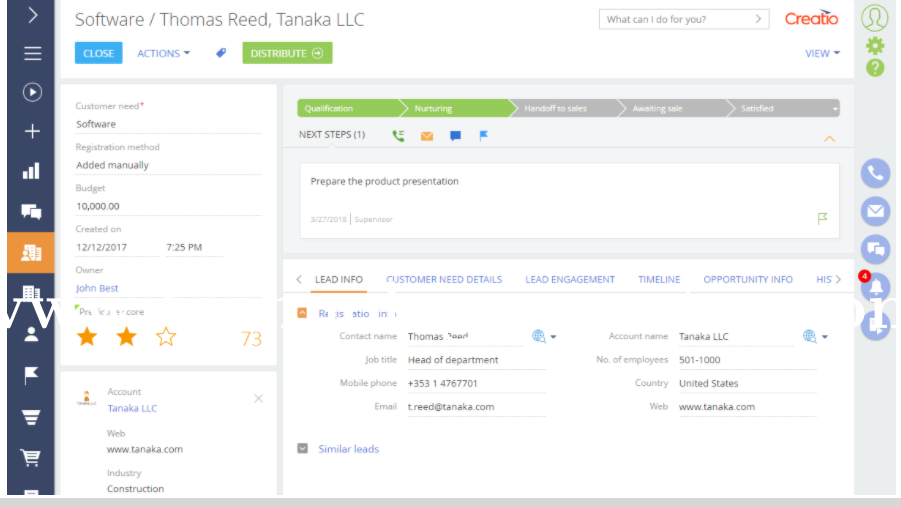Open the VIEW dropdown
901x507 pixels.
(x=822, y=53)
